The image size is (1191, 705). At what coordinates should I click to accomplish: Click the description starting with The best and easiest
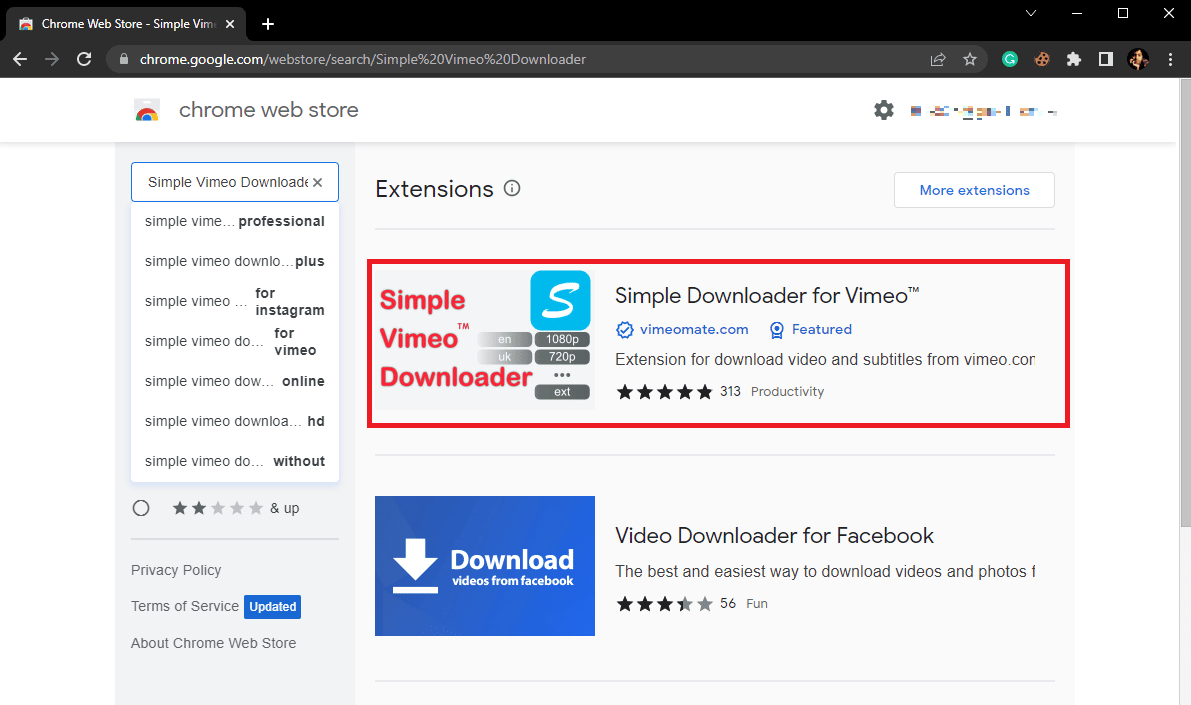pos(825,571)
